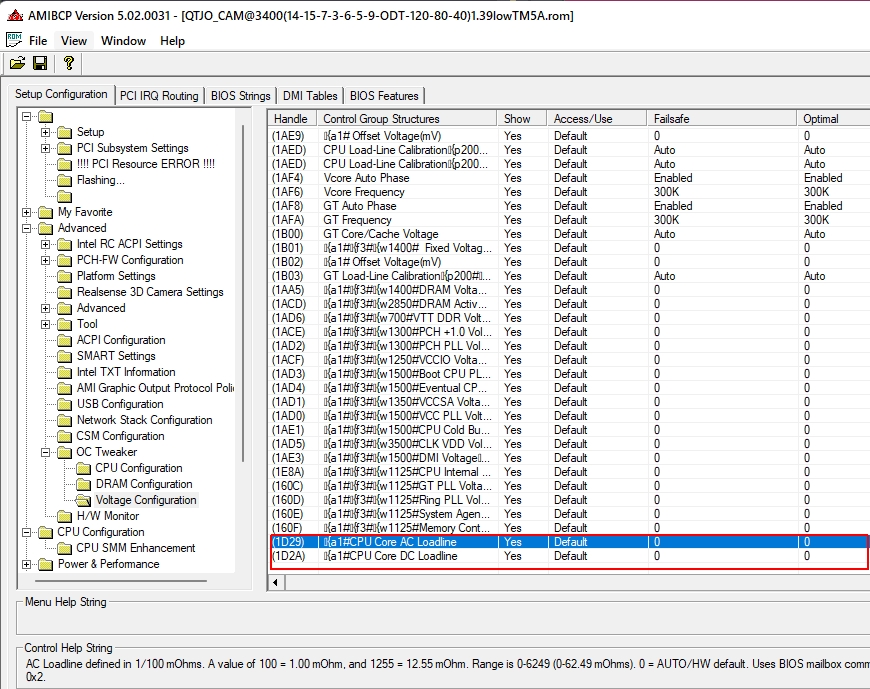Select the ACPI Configuration tree item

click(121, 340)
